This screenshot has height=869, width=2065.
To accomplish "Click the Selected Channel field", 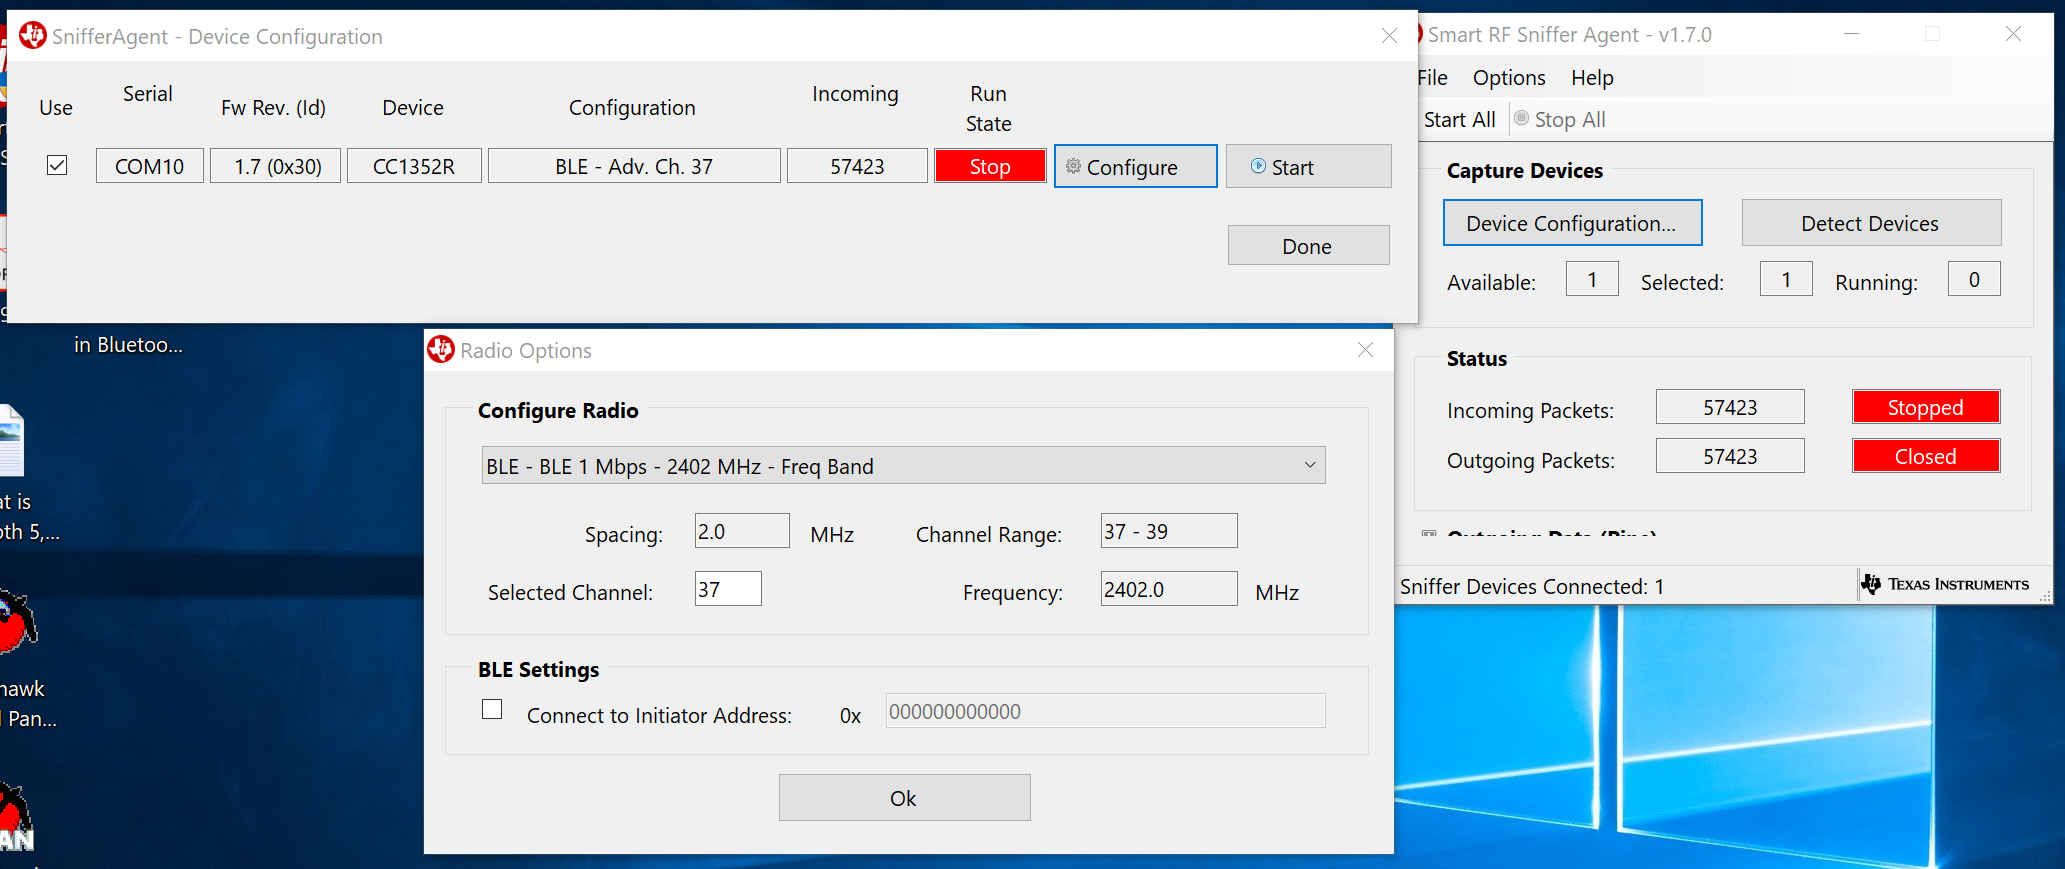I will (x=728, y=589).
